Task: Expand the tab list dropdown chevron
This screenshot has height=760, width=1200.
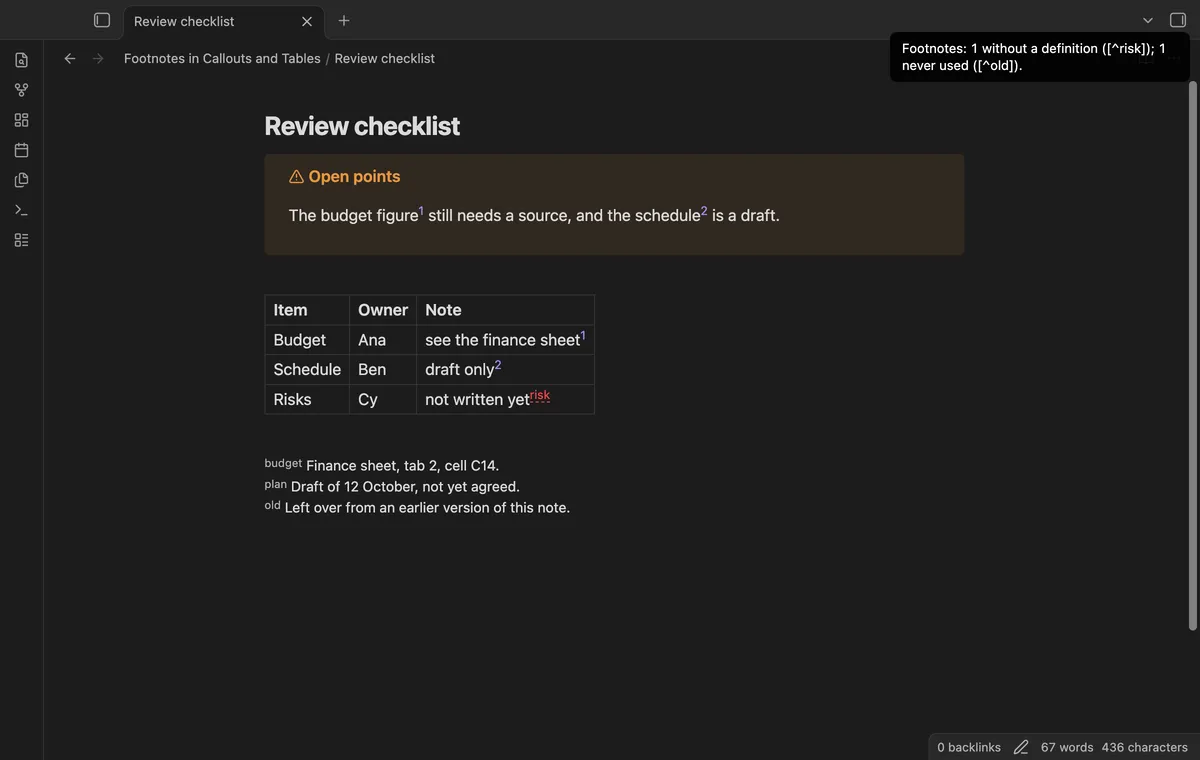Action: [x=1148, y=20]
